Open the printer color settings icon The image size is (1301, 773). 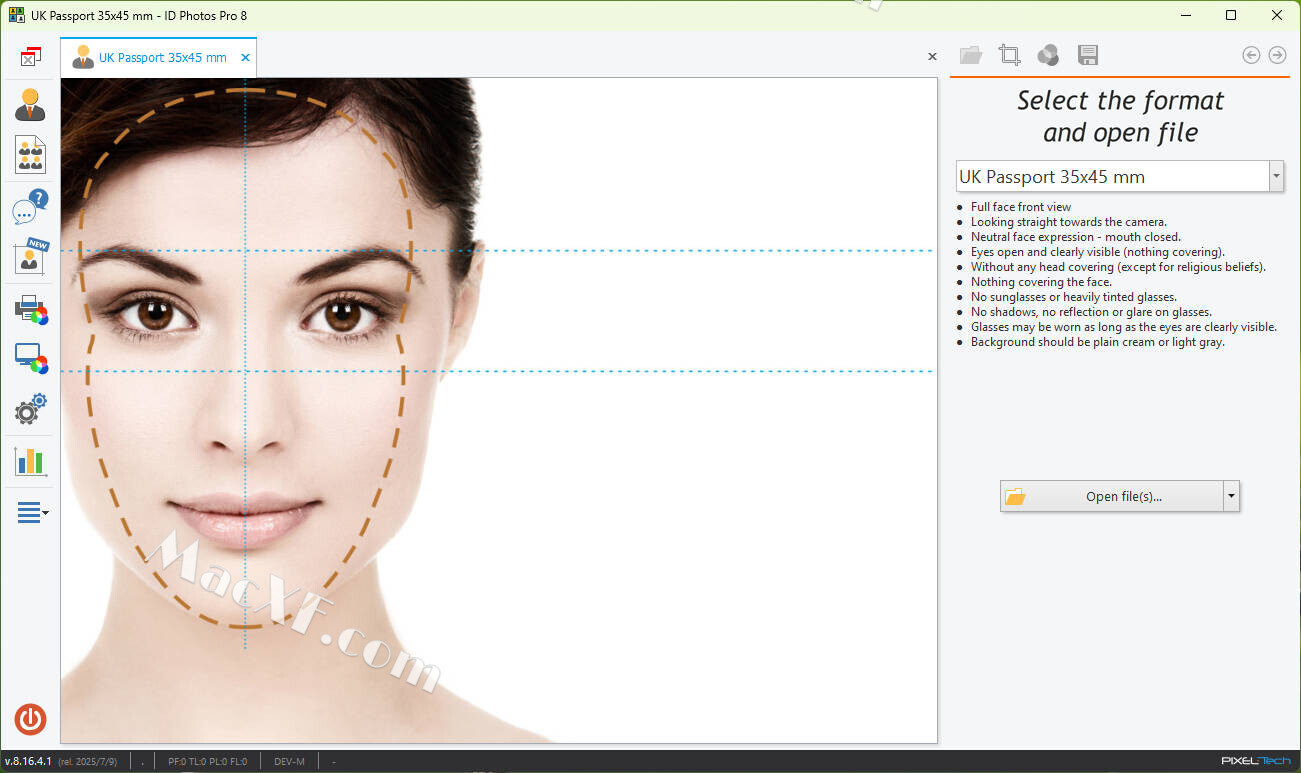31,310
